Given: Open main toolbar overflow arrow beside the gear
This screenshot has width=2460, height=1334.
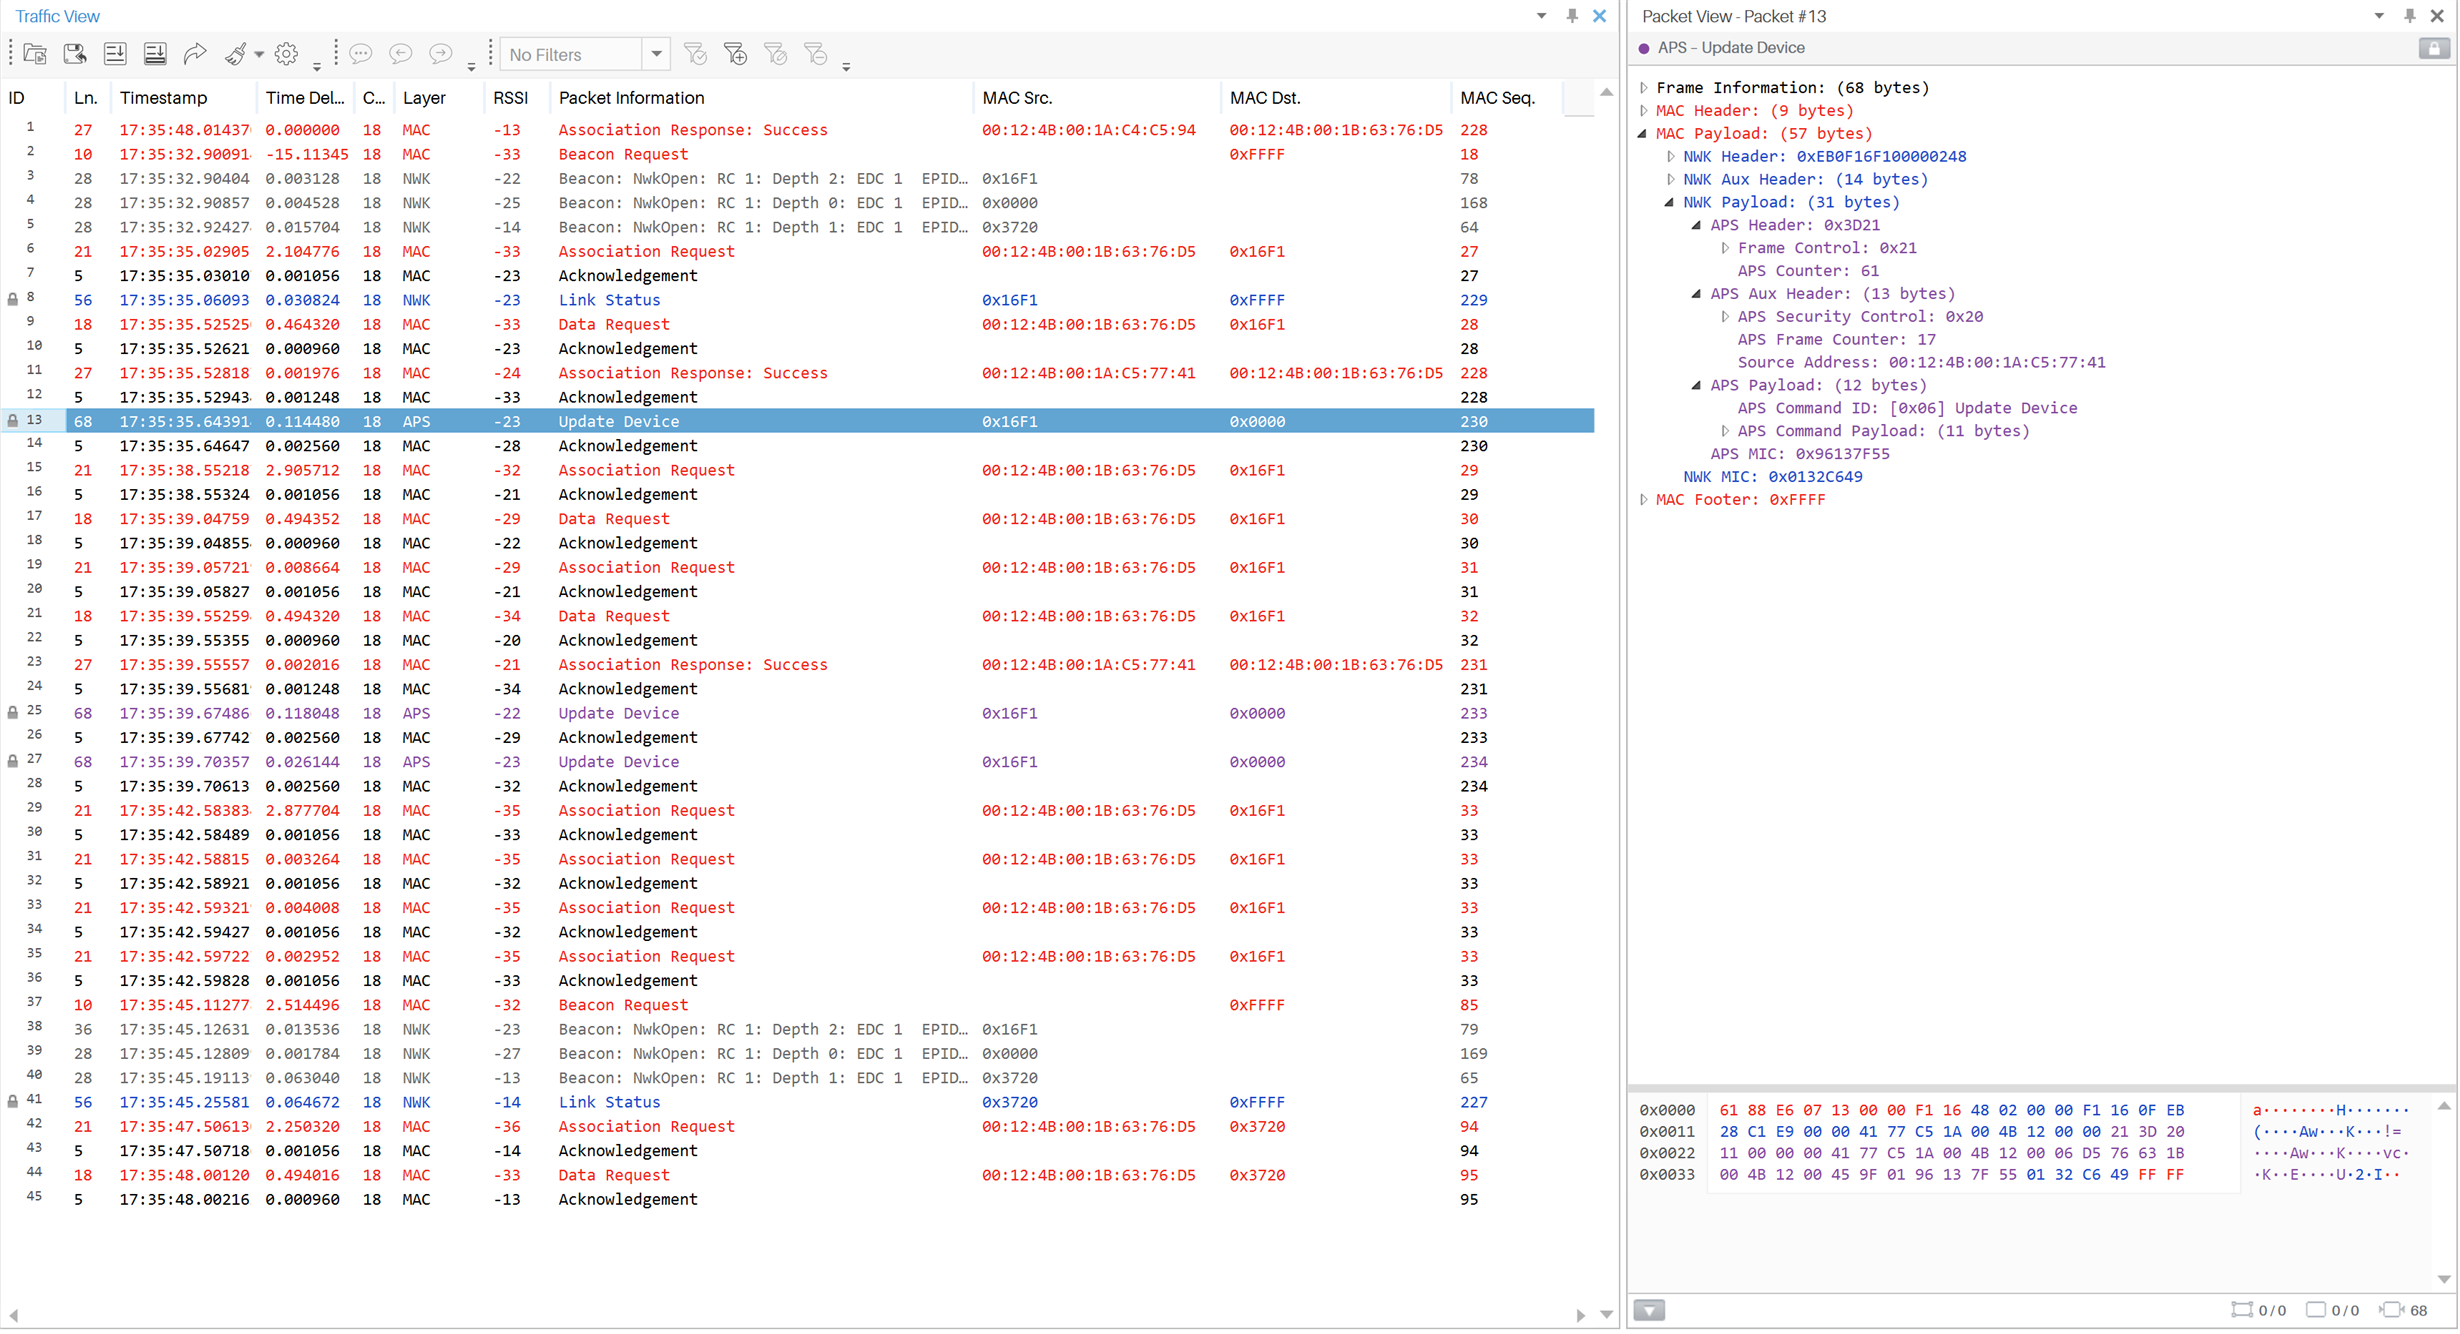Looking at the screenshot, I should [317, 67].
